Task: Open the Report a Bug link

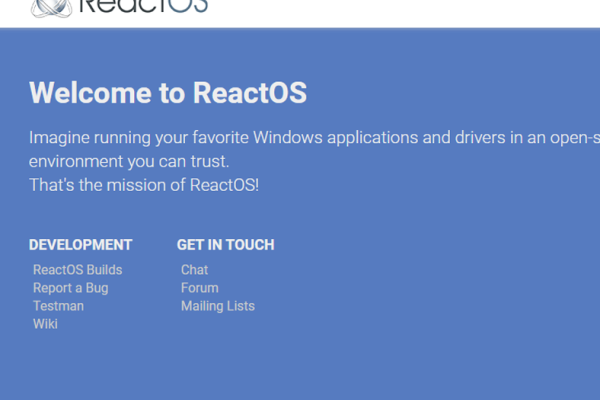Action: click(x=70, y=288)
